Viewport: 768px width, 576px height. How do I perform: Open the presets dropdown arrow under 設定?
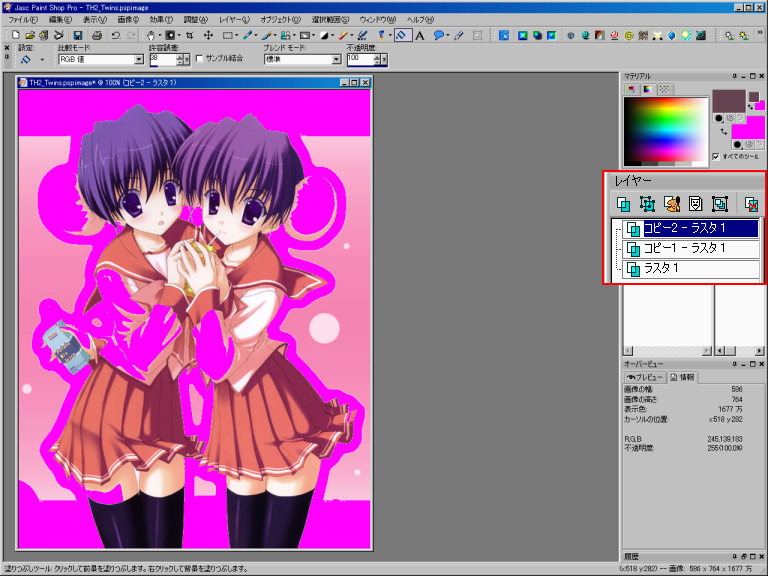(x=42, y=59)
